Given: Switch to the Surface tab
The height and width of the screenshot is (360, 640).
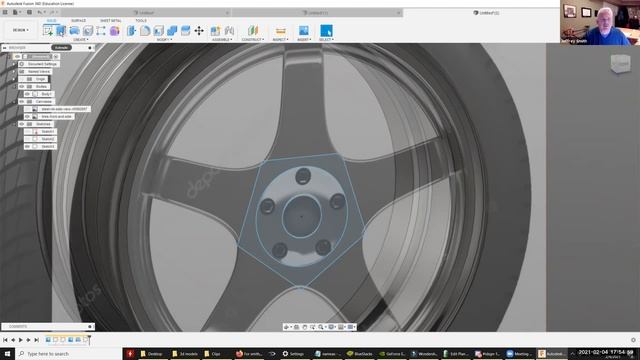Looking at the screenshot, I should coord(79,20).
